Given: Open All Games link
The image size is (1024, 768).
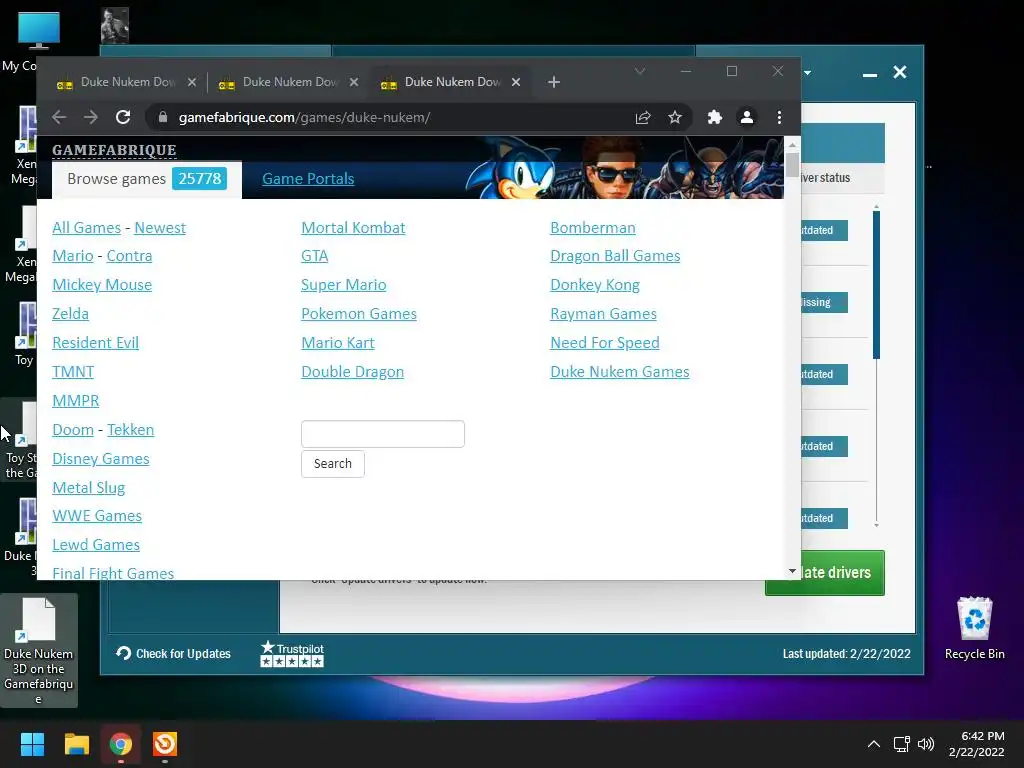Looking at the screenshot, I should click(86, 228).
